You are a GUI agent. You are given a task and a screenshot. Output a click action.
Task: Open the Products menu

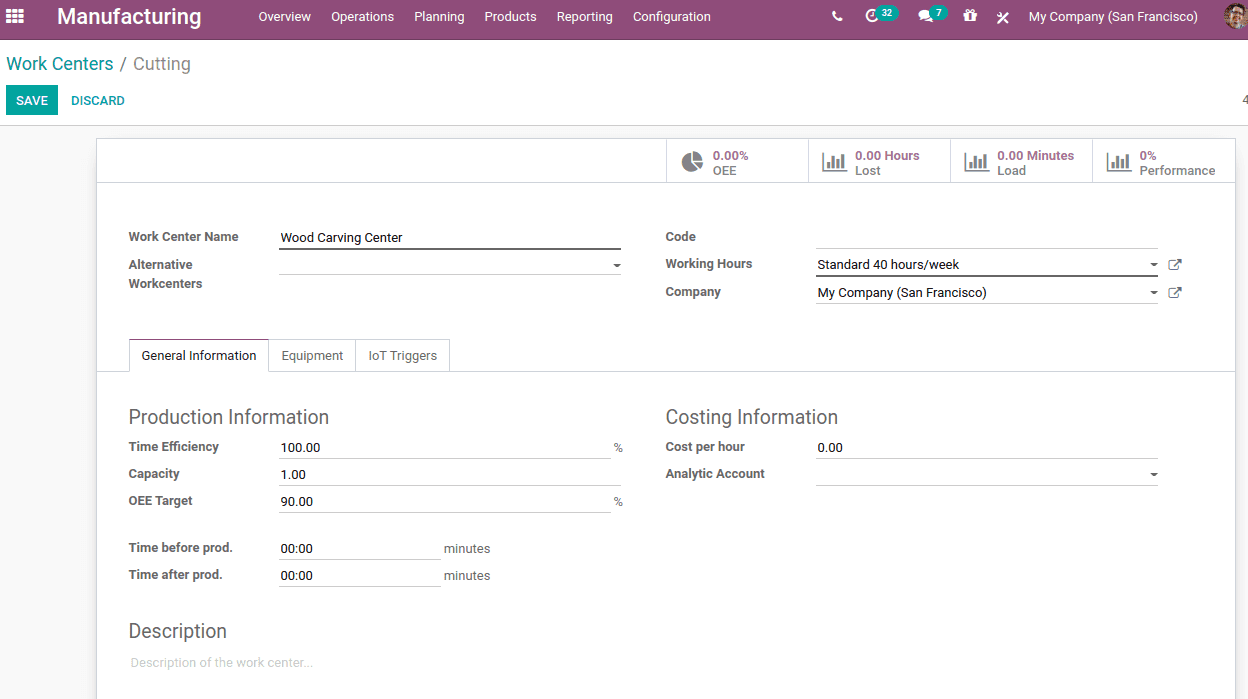[510, 17]
